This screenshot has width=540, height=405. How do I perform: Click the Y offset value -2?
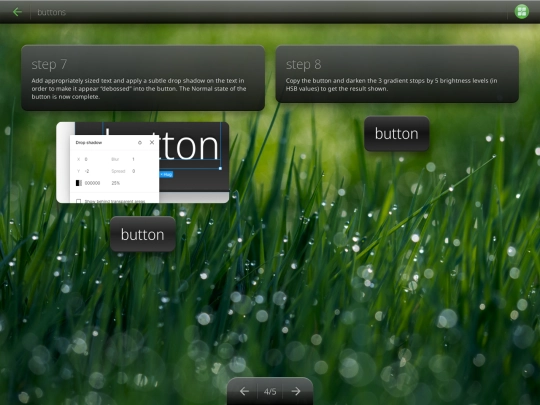(x=87, y=171)
